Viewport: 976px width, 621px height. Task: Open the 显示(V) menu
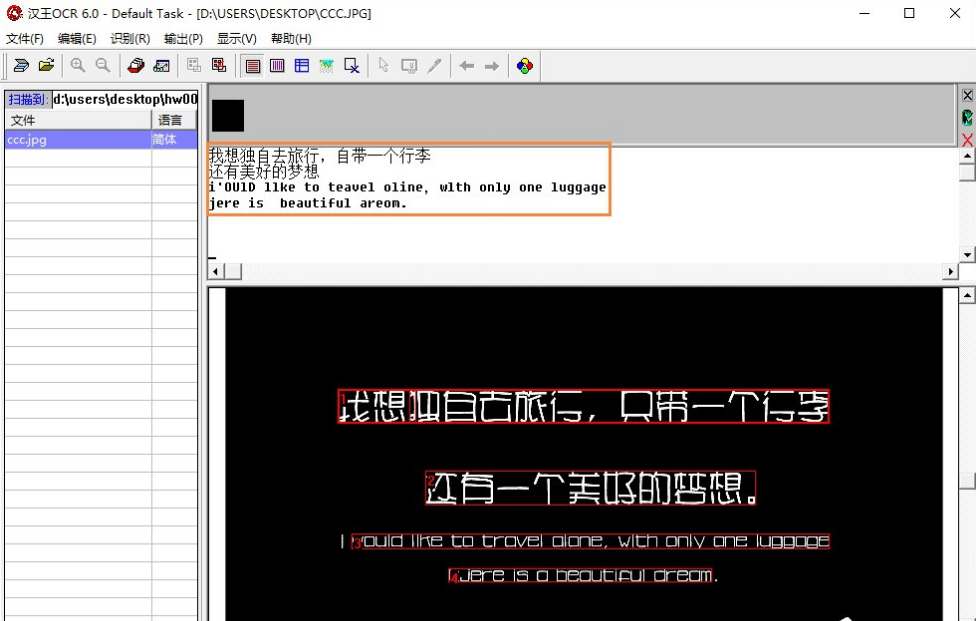237,39
